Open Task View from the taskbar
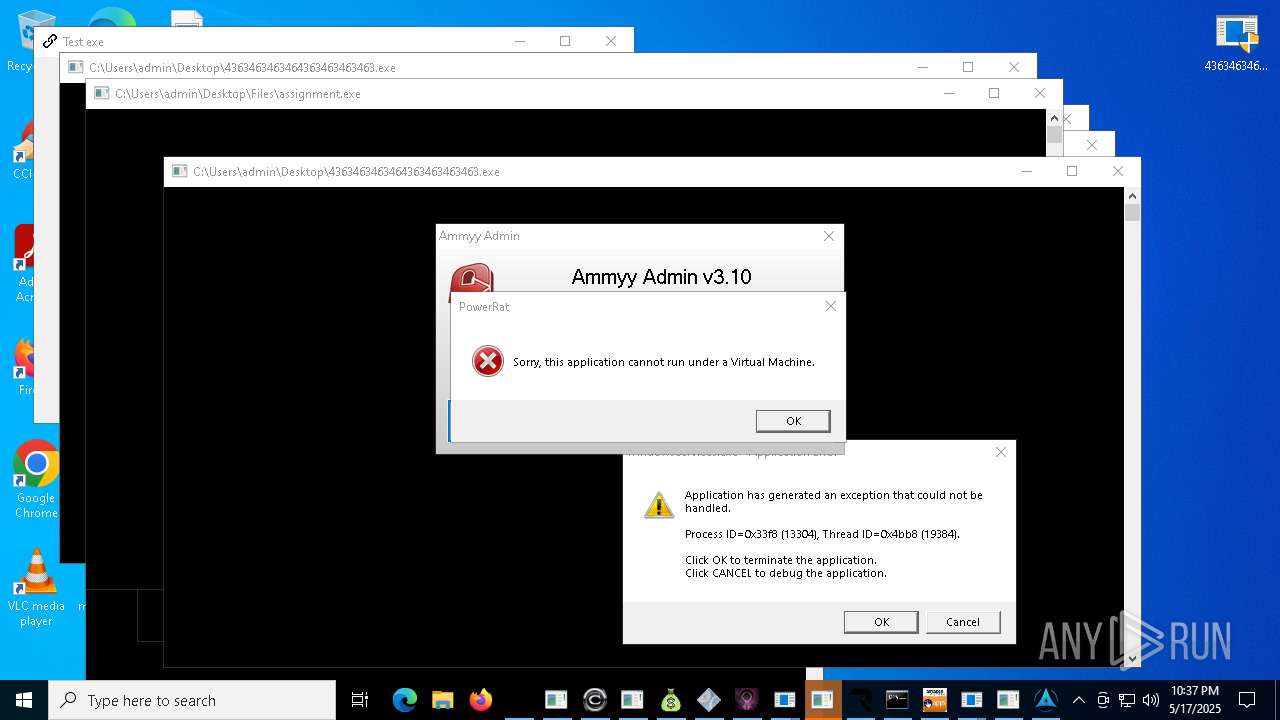Screen dimensions: 1280x720 click(x=360, y=700)
